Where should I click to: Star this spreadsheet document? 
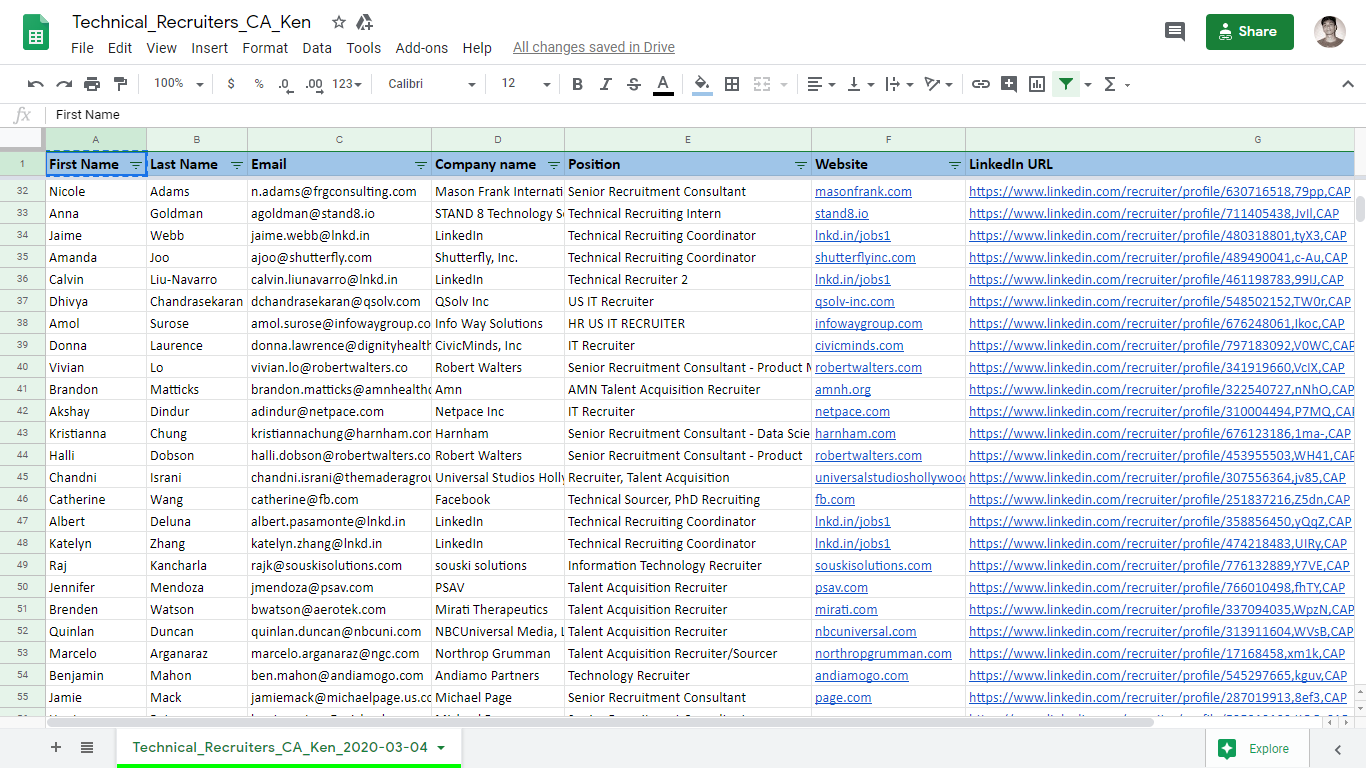(x=339, y=22)
